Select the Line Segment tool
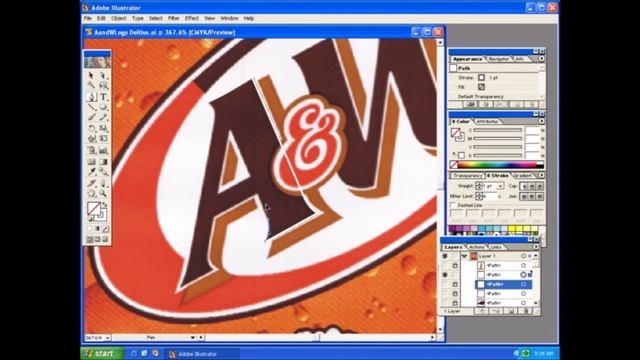This screenshot has height=360, width=640. point(91,107)
